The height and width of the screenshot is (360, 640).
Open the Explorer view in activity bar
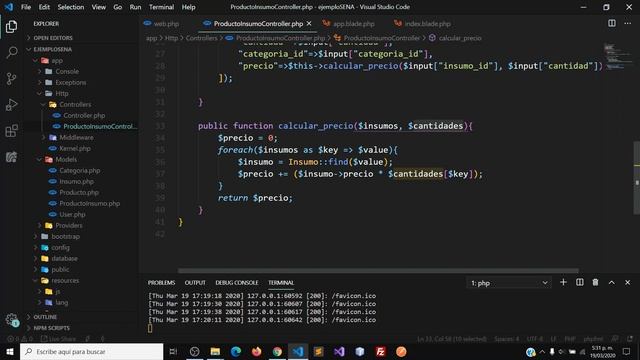click(x=11, y=27)
